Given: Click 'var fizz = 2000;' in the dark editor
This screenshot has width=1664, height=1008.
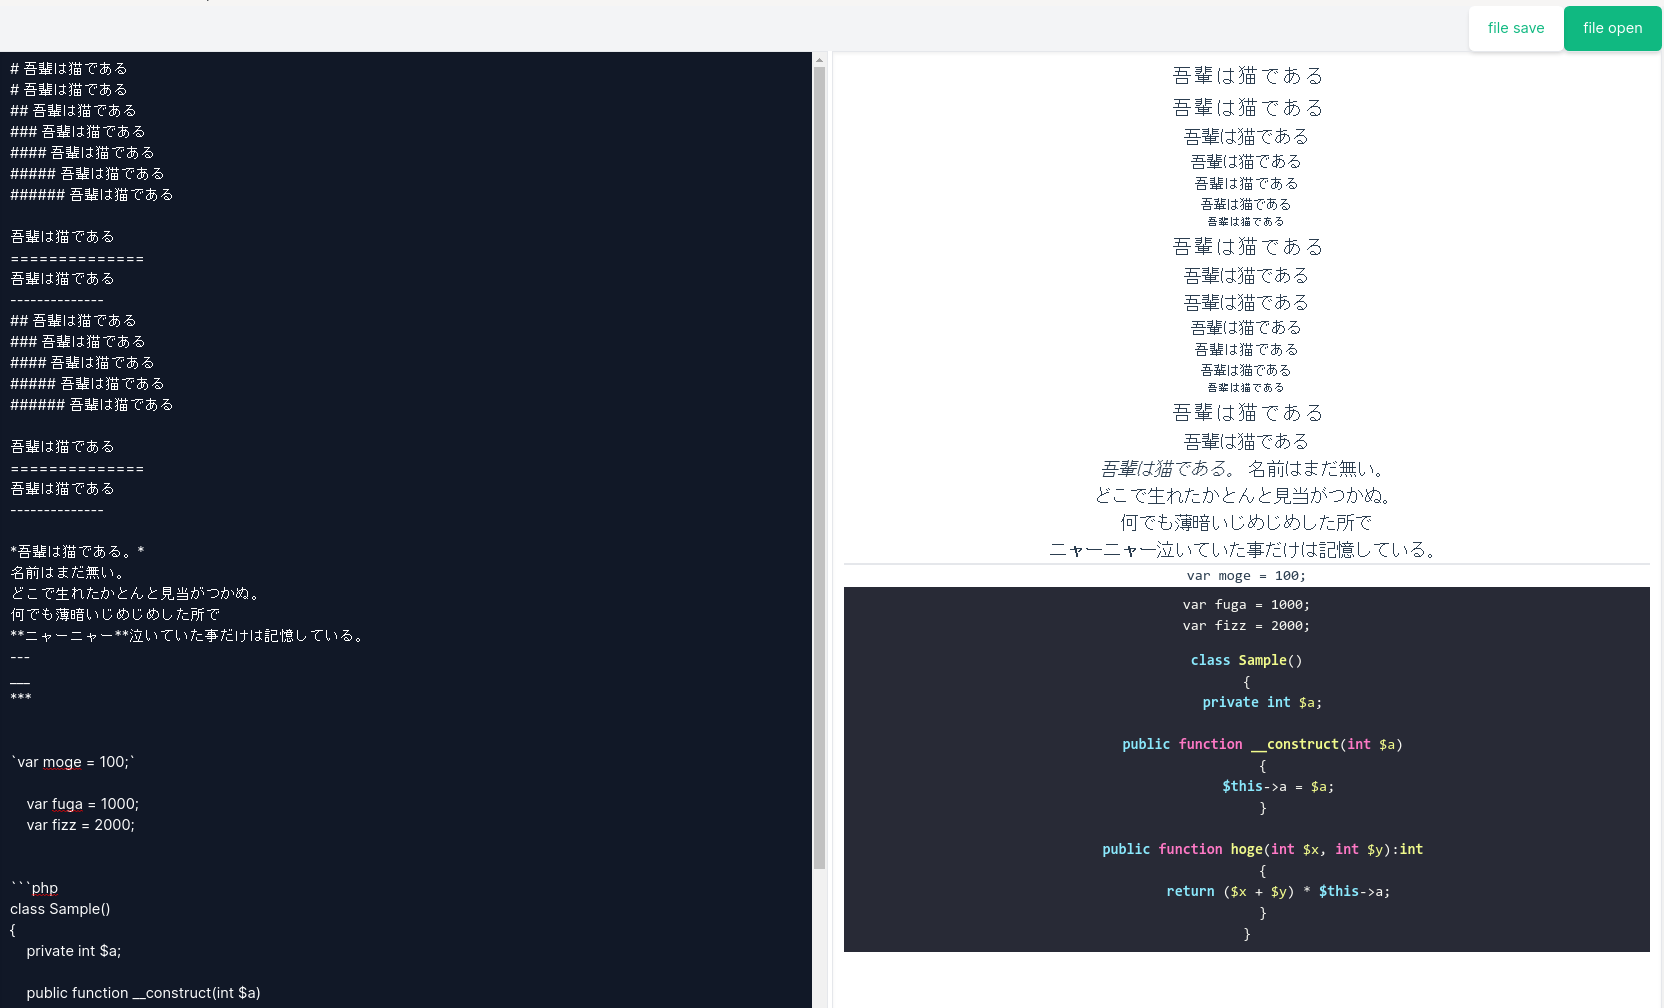Looking at the screenshot, I should (x=81, y=825).
